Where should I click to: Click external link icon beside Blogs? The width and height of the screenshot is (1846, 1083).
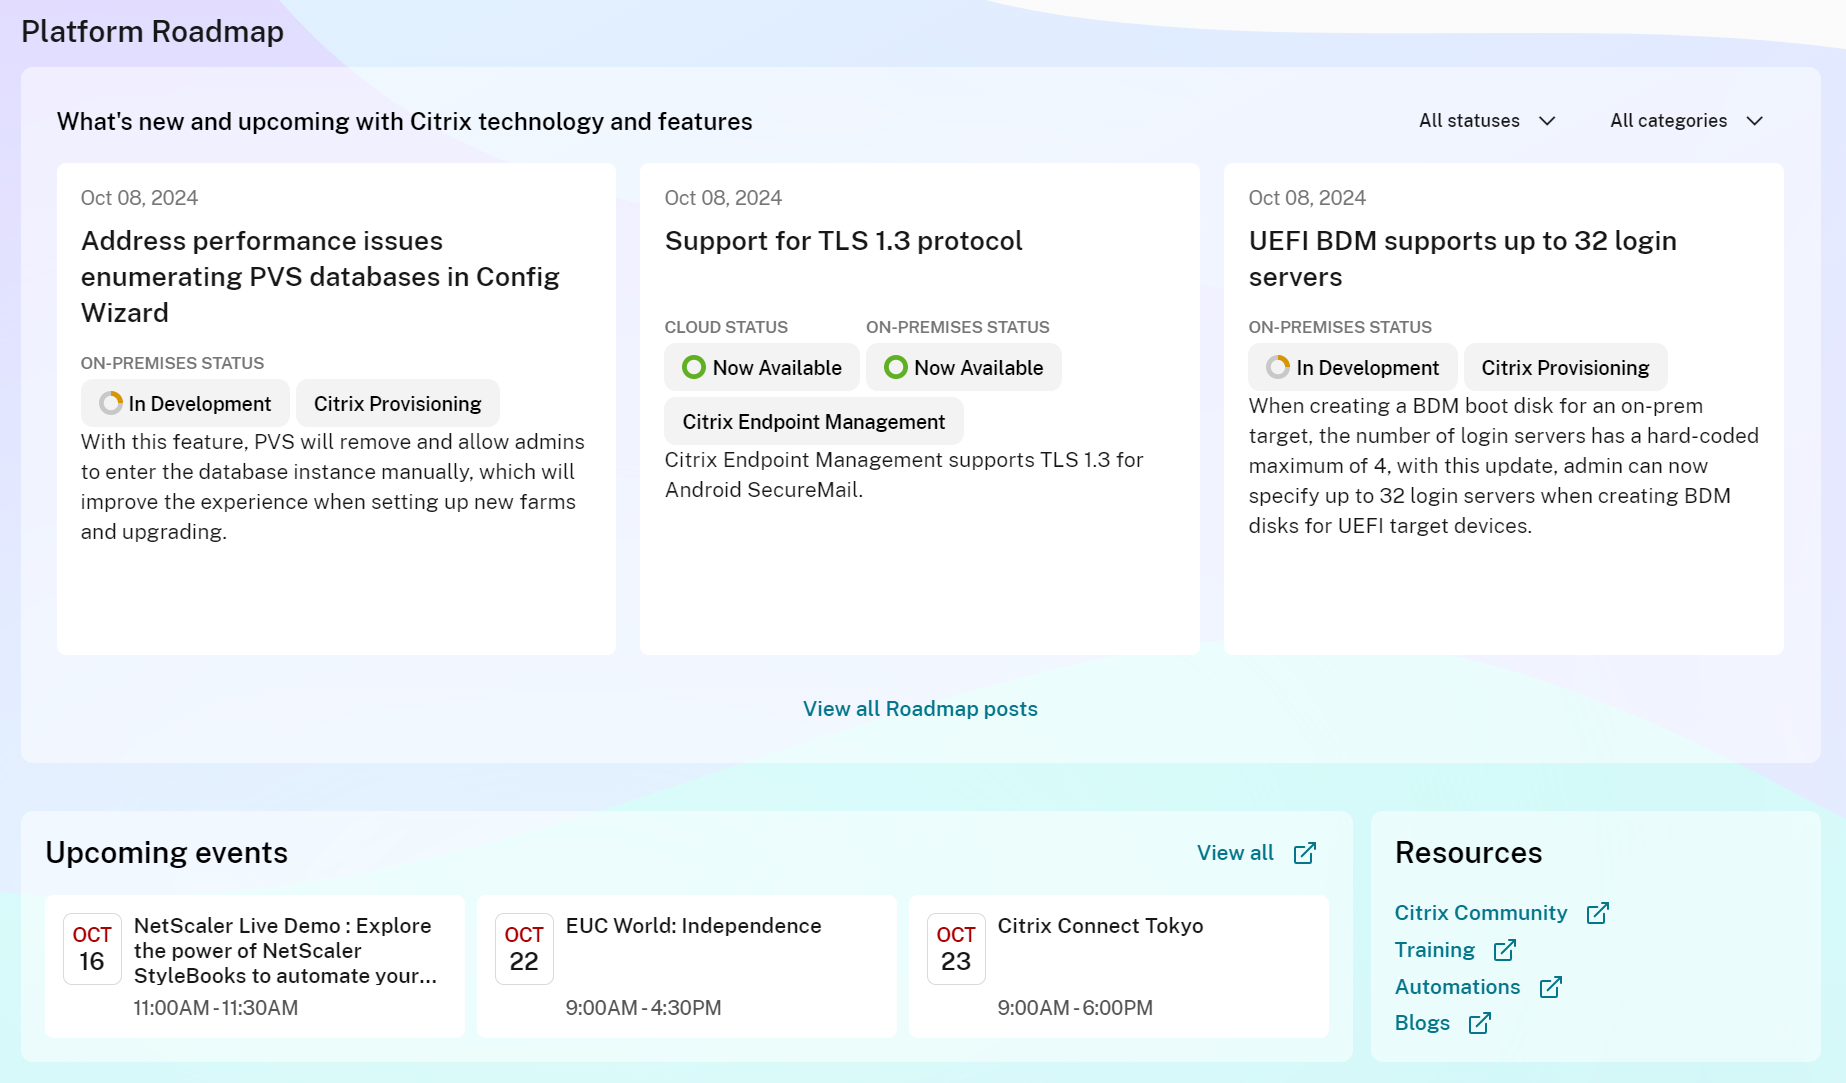1479,1023
